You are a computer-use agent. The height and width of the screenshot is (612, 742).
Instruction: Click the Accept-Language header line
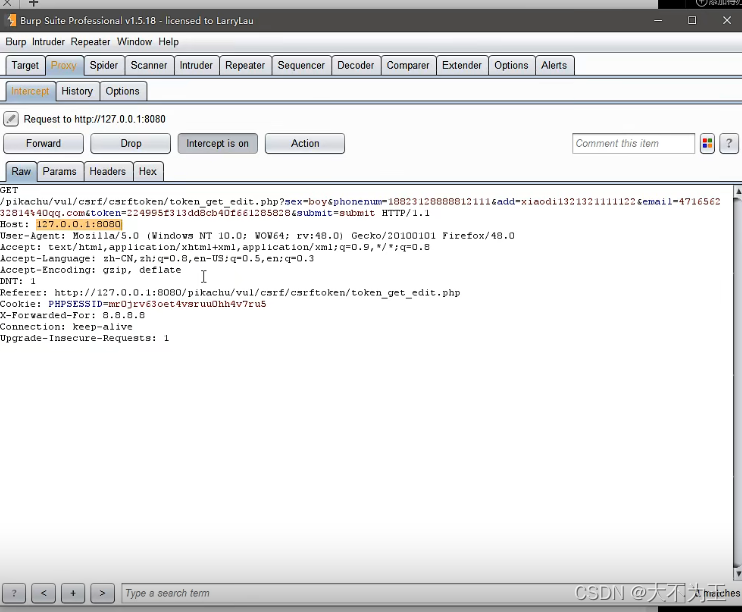coord(157,258)
